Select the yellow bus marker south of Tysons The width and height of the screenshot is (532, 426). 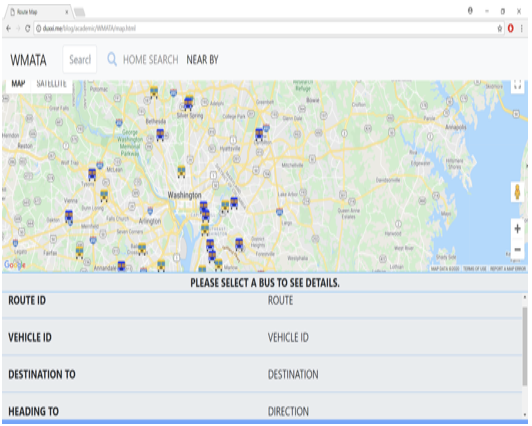(x=104, y=195)
